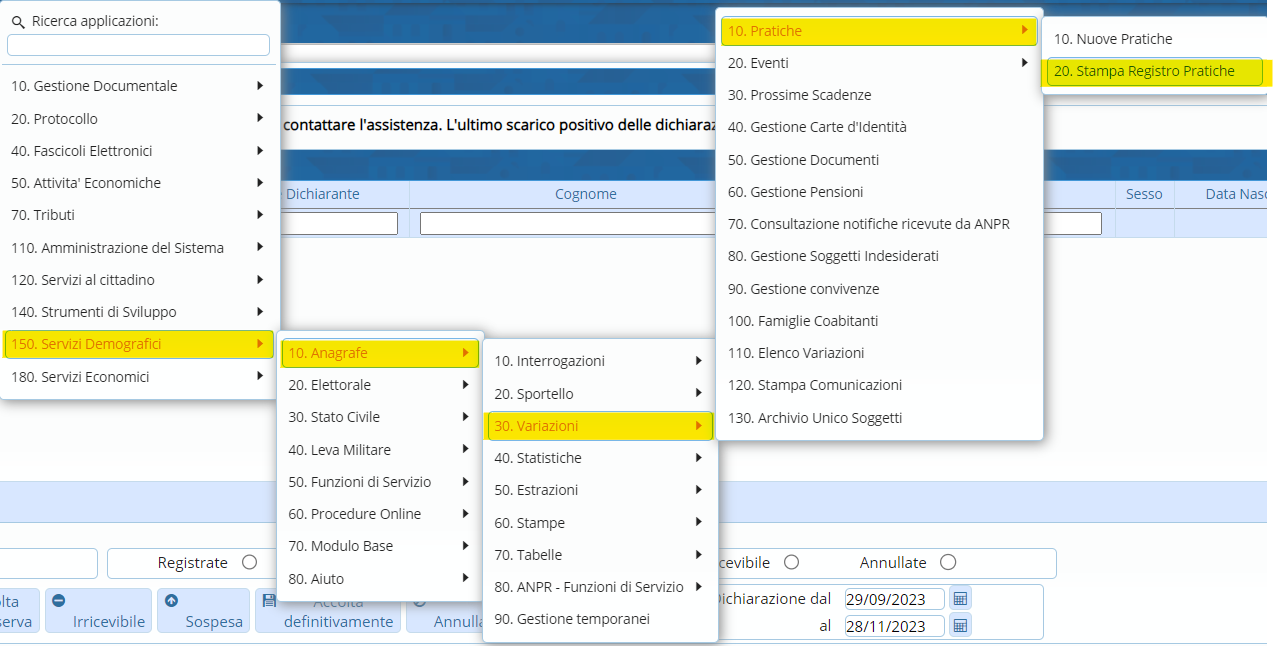Open 10. Nuove Pratiche menu entry
Viewport: 1273px width, 646px height.
(x=1113, y=39)
